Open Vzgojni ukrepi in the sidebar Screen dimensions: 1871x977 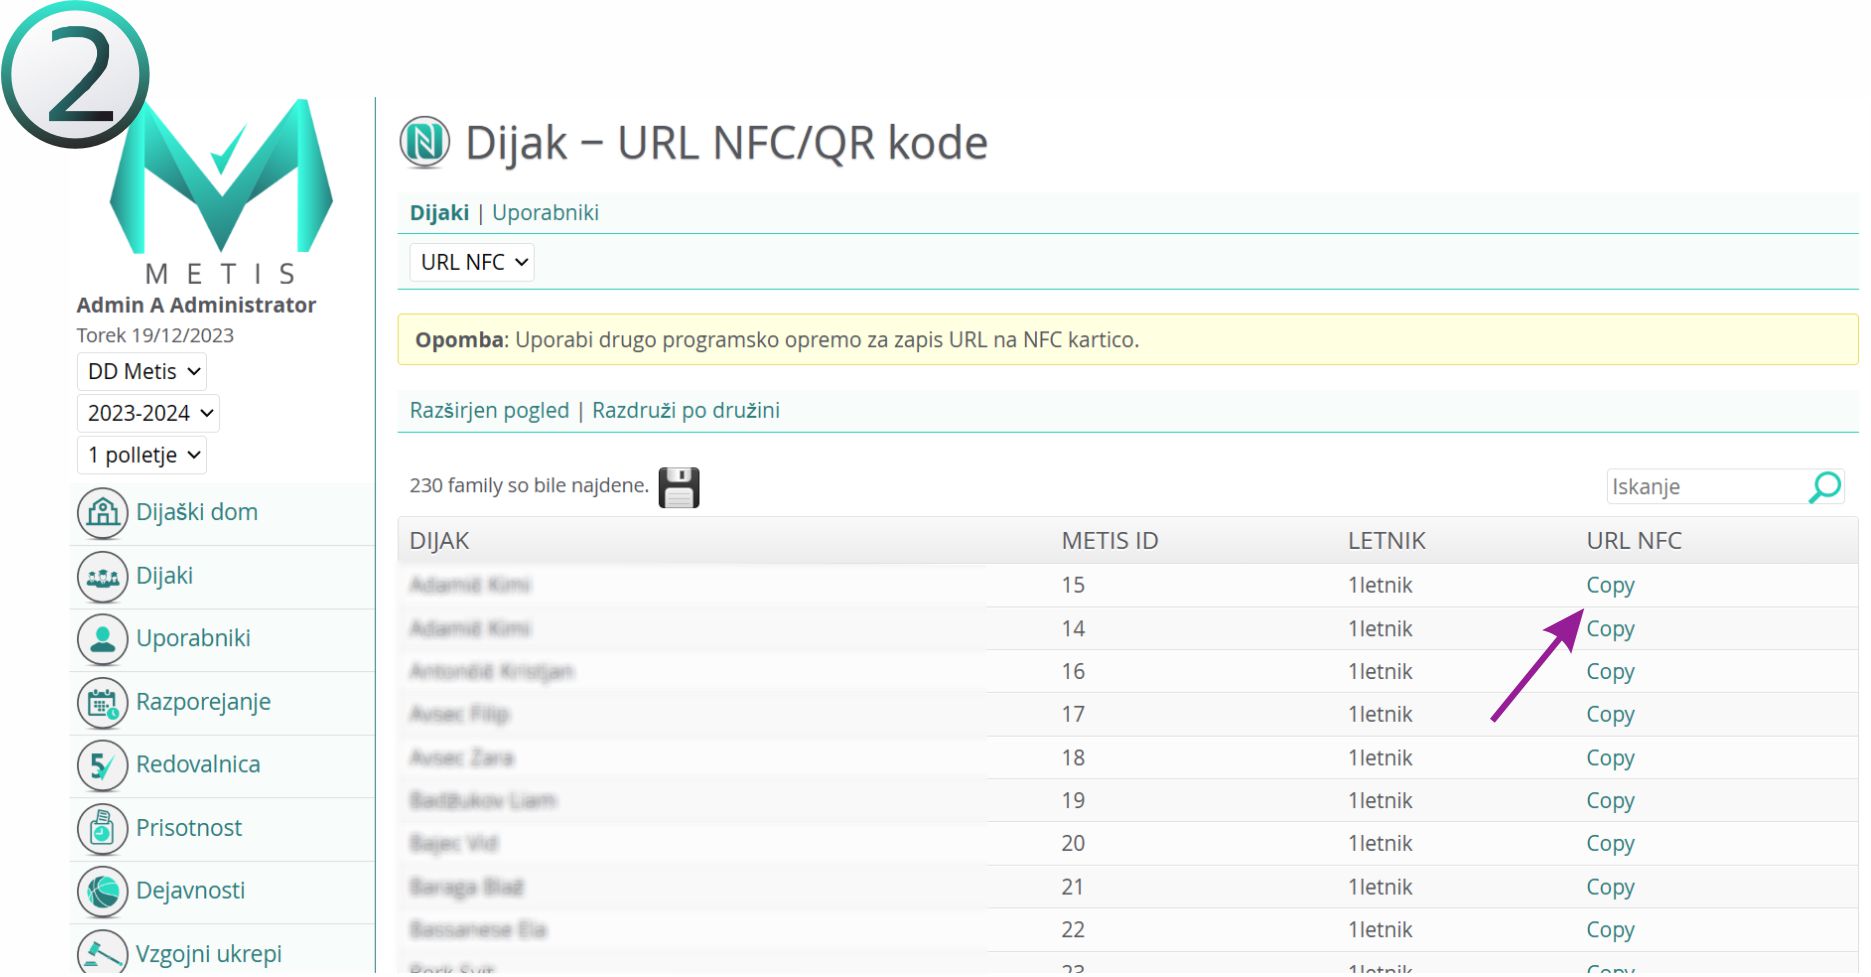pos(208,954)
